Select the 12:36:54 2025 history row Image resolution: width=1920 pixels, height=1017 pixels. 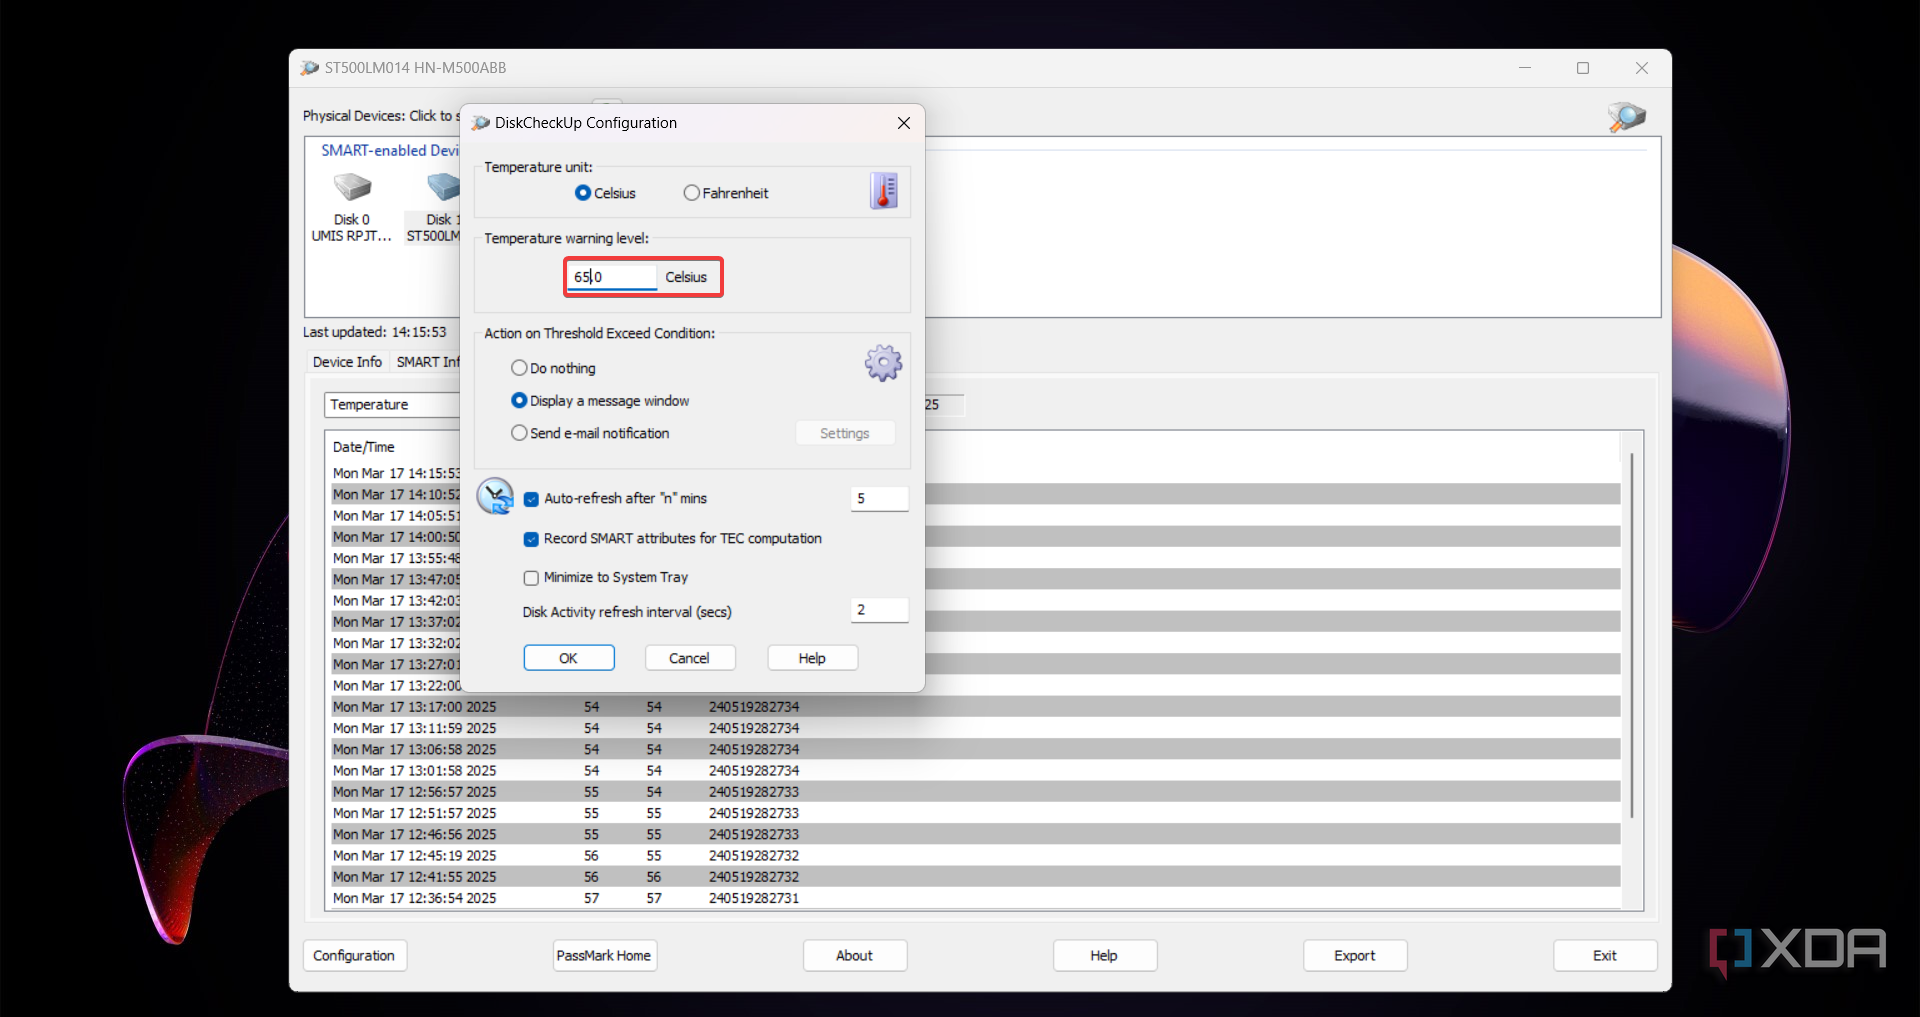[975, 898]
